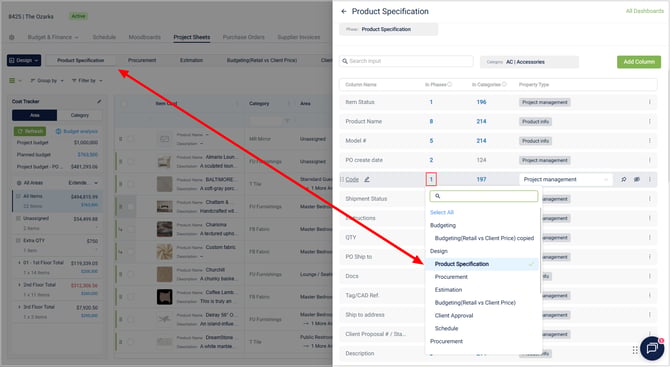Check the Procurement option under Design
This screenshot has width=670, height=367.
(x=451, y=277)
